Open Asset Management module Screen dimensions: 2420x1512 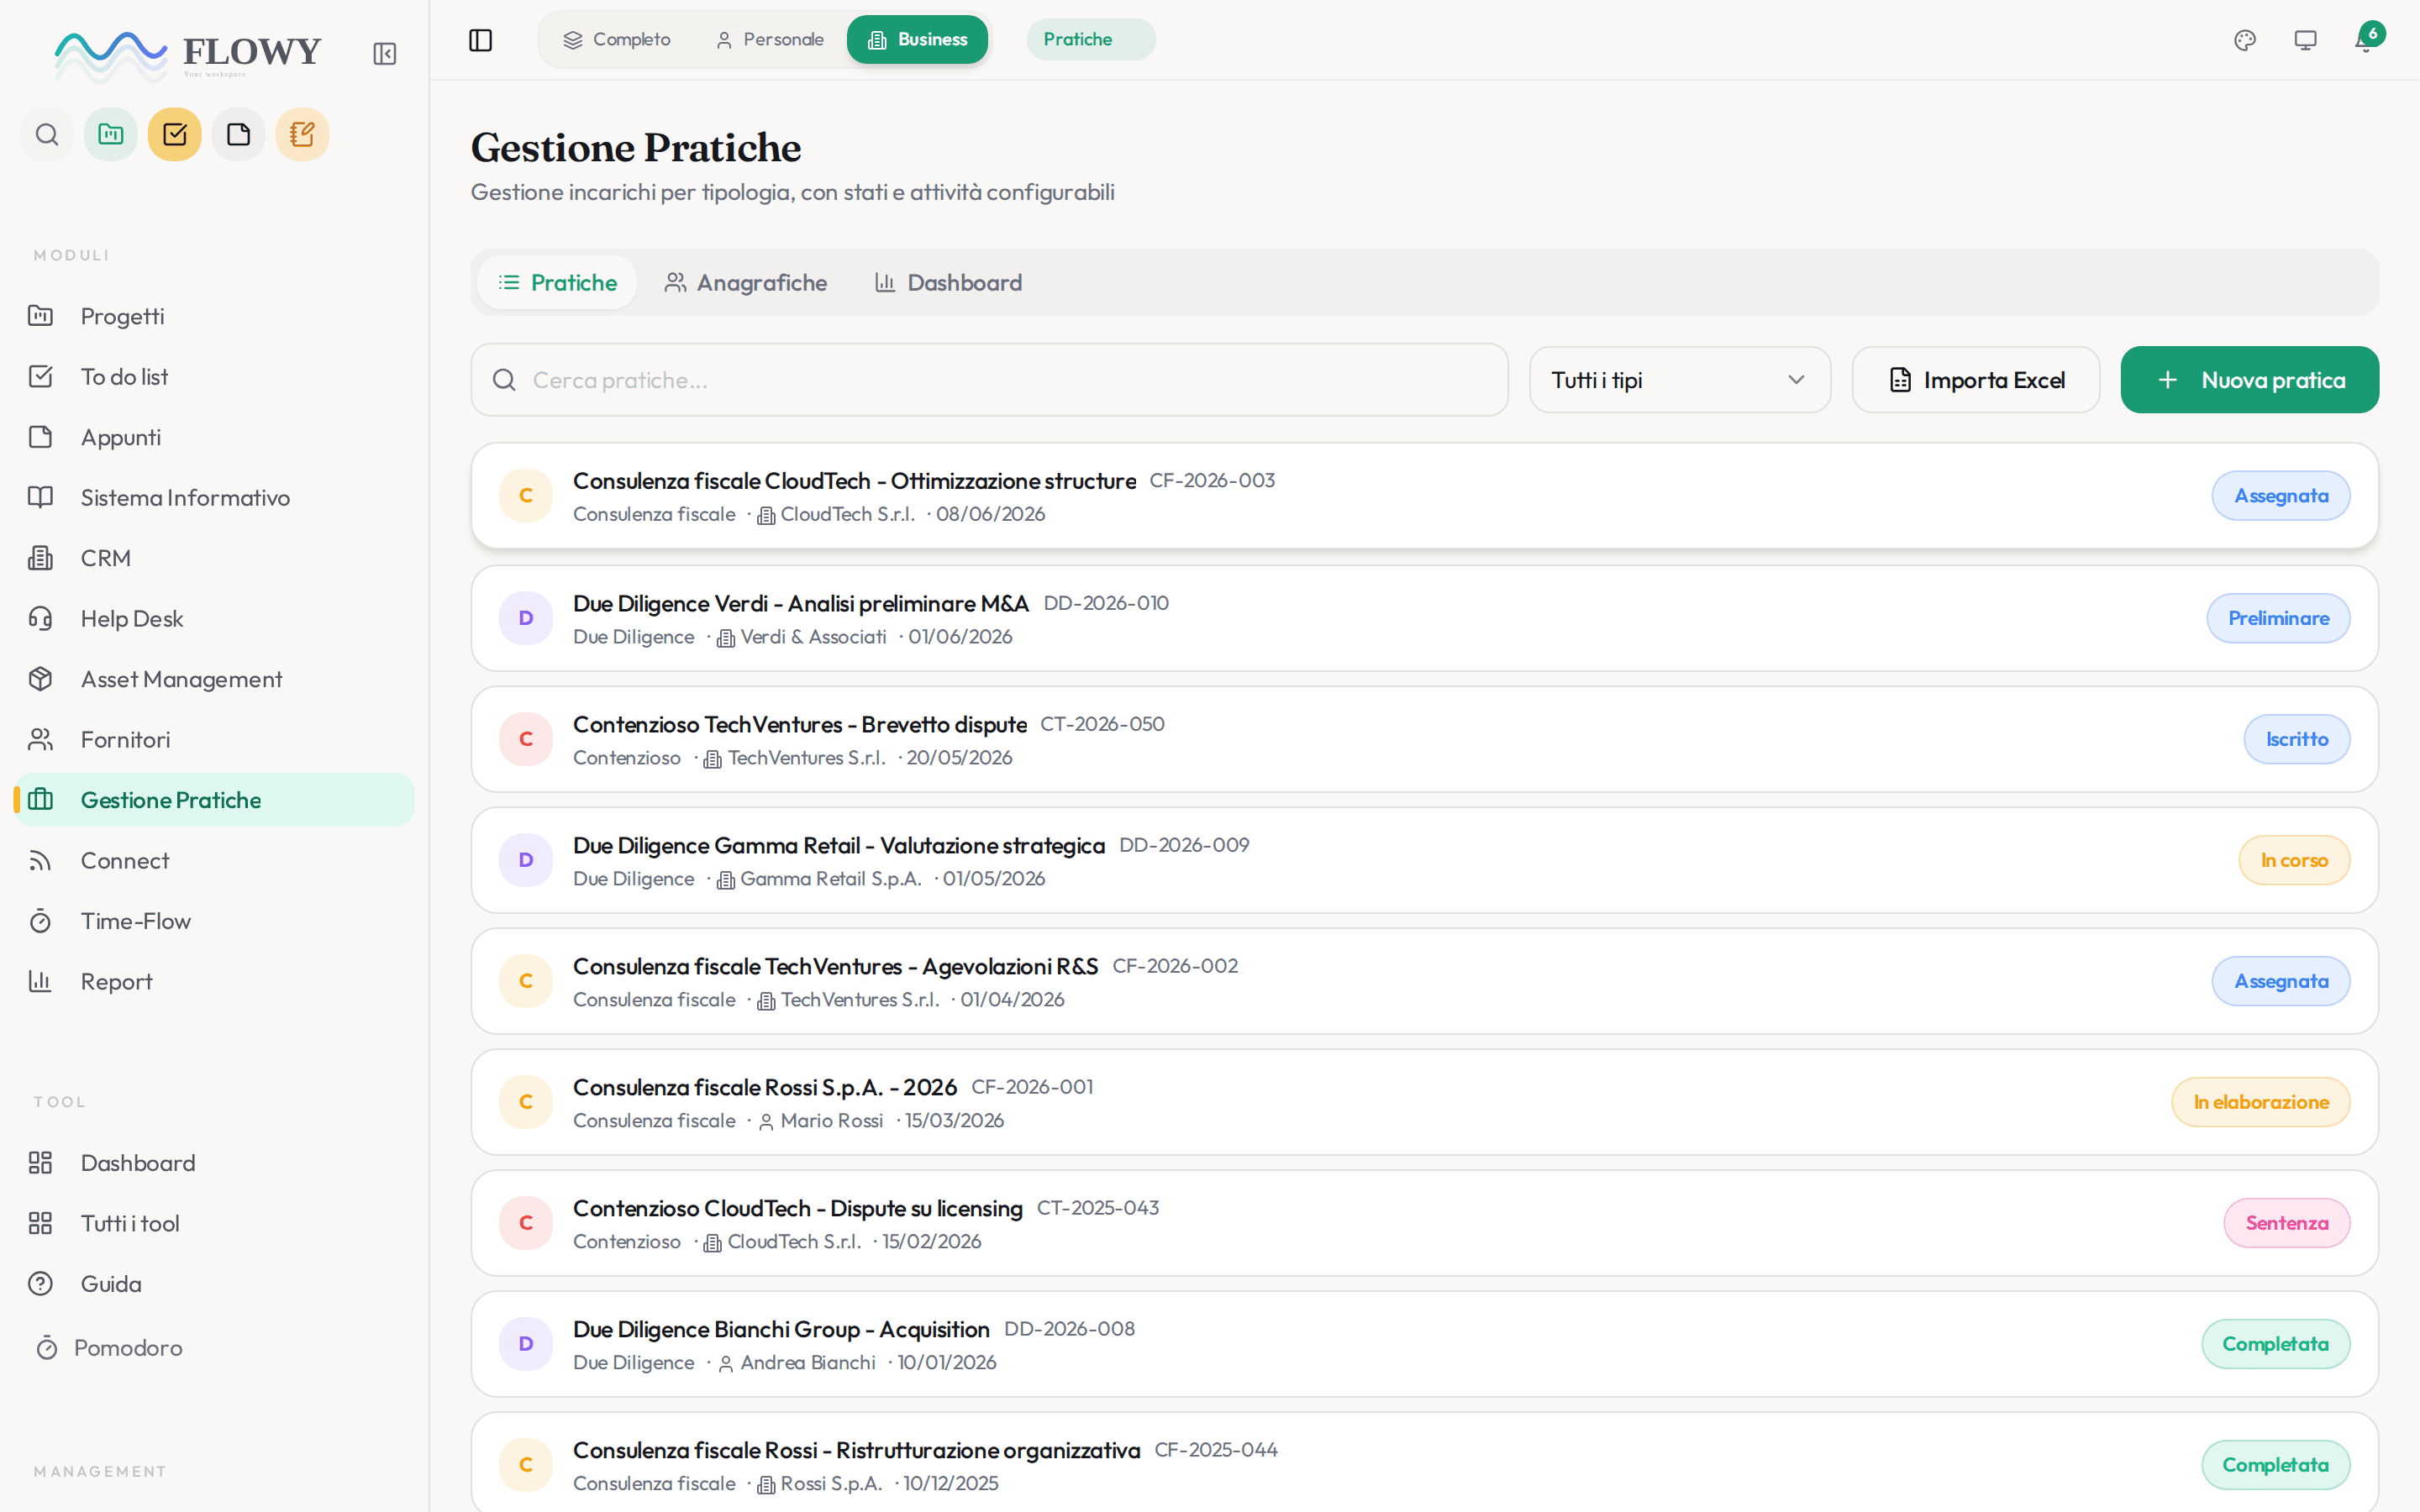click(x=214, y=679)
